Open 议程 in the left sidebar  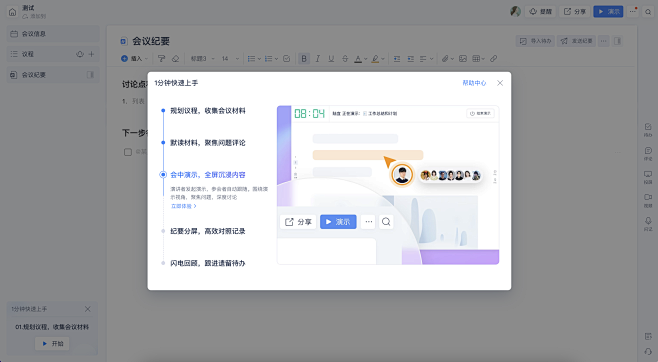tap(53, 54)
